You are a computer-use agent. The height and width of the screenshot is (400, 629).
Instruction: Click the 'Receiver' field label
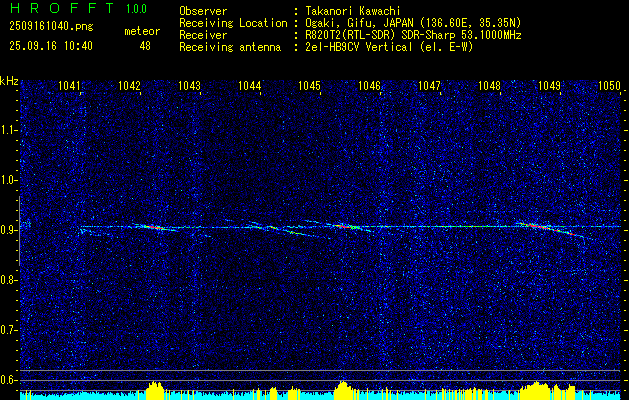point(203,35)
